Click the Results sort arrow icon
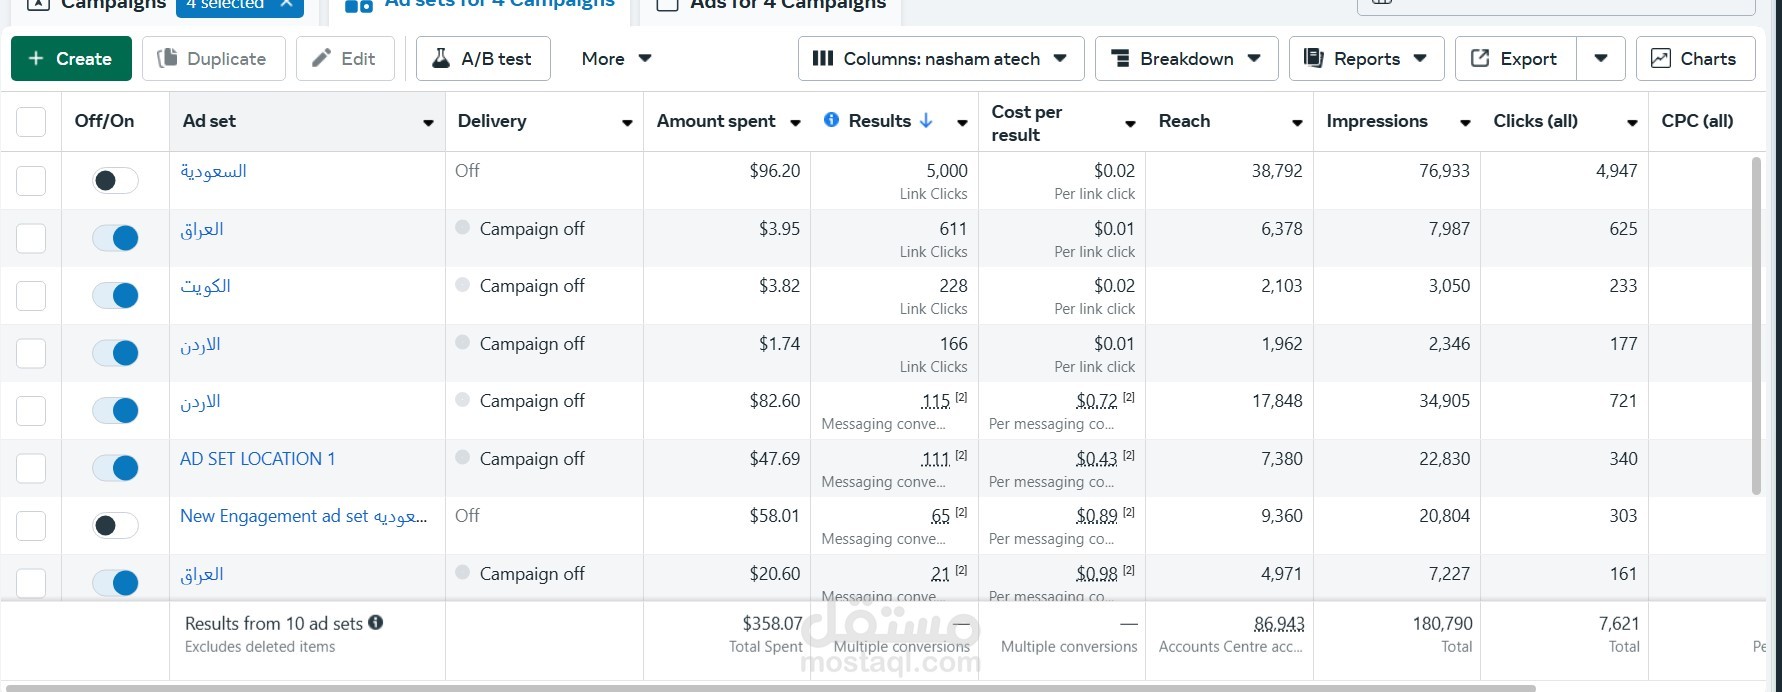This screenshot has width=1782, height=692. click(926, 121)
